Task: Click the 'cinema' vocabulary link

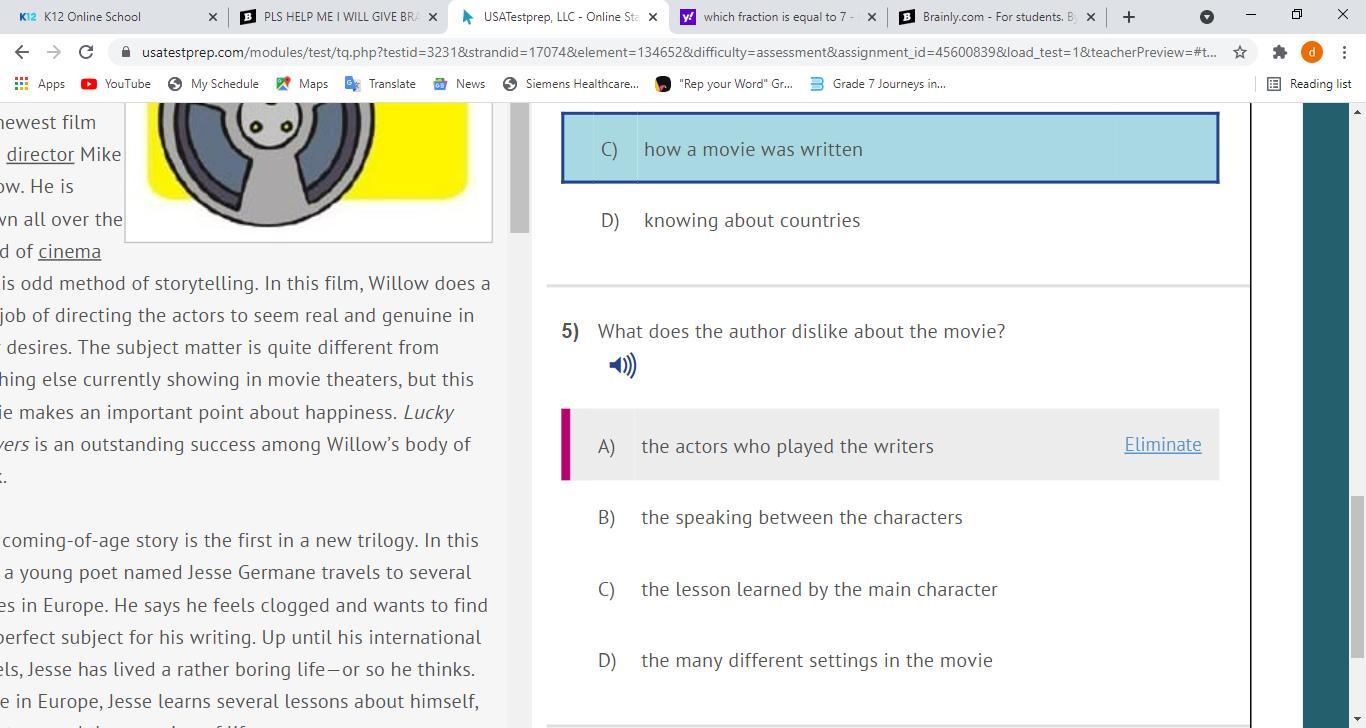Action: pyautogui.click(x=69, y=251)
